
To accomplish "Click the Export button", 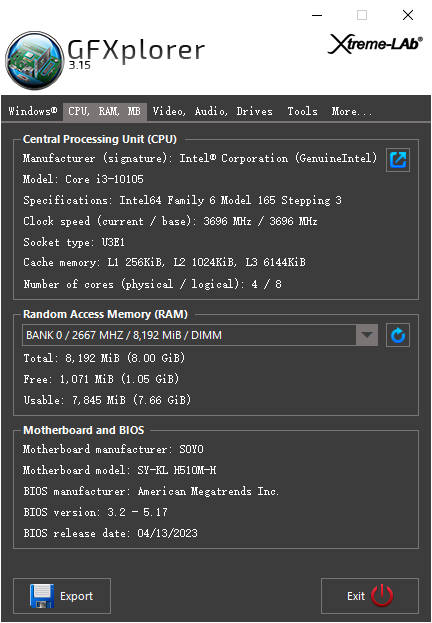I will coord(62,596).
